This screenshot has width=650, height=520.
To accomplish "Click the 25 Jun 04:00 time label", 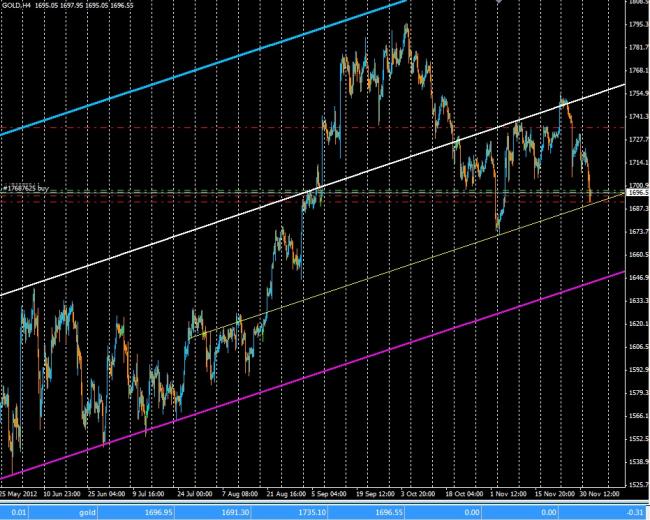I will pos(107,494).
